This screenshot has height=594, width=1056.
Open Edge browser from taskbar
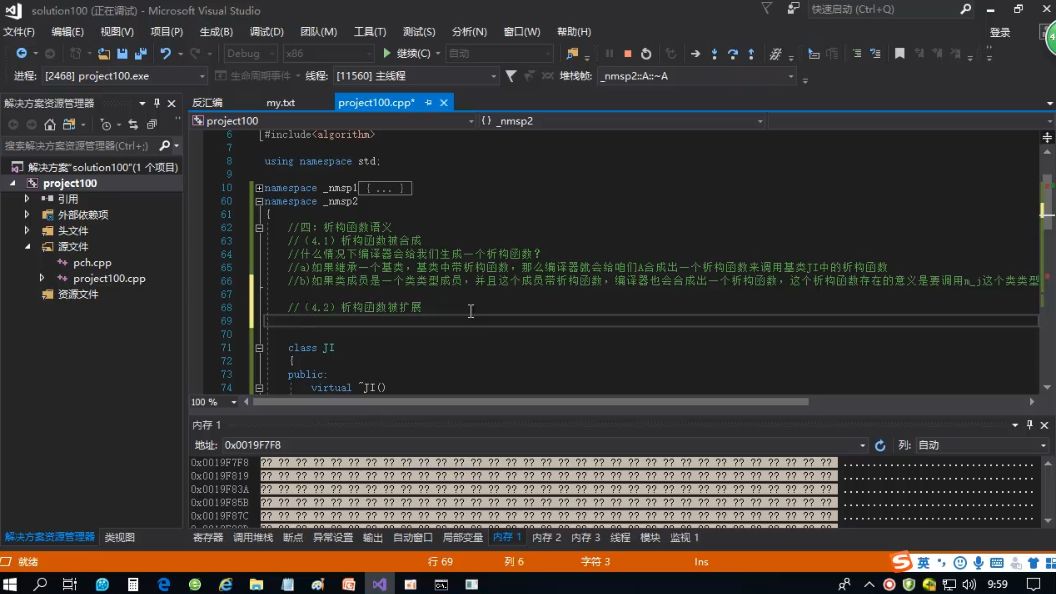tap(164, 584)
